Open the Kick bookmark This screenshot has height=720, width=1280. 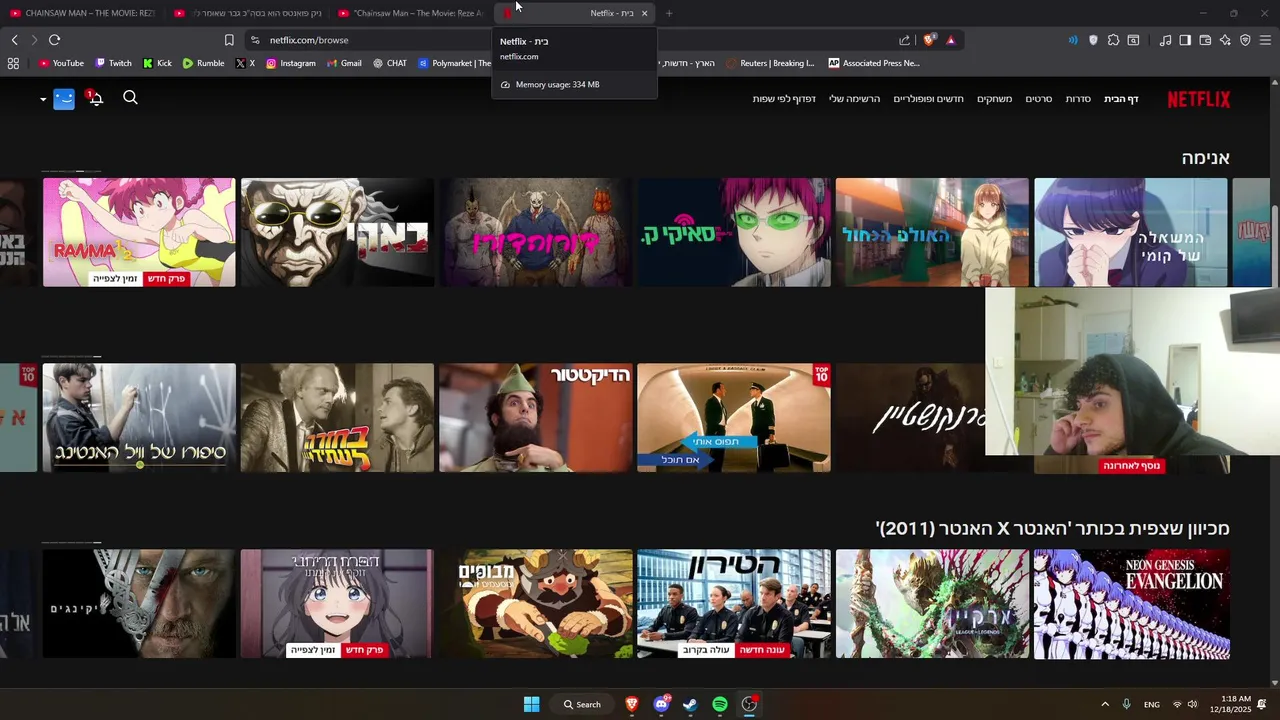pos(157,63)
